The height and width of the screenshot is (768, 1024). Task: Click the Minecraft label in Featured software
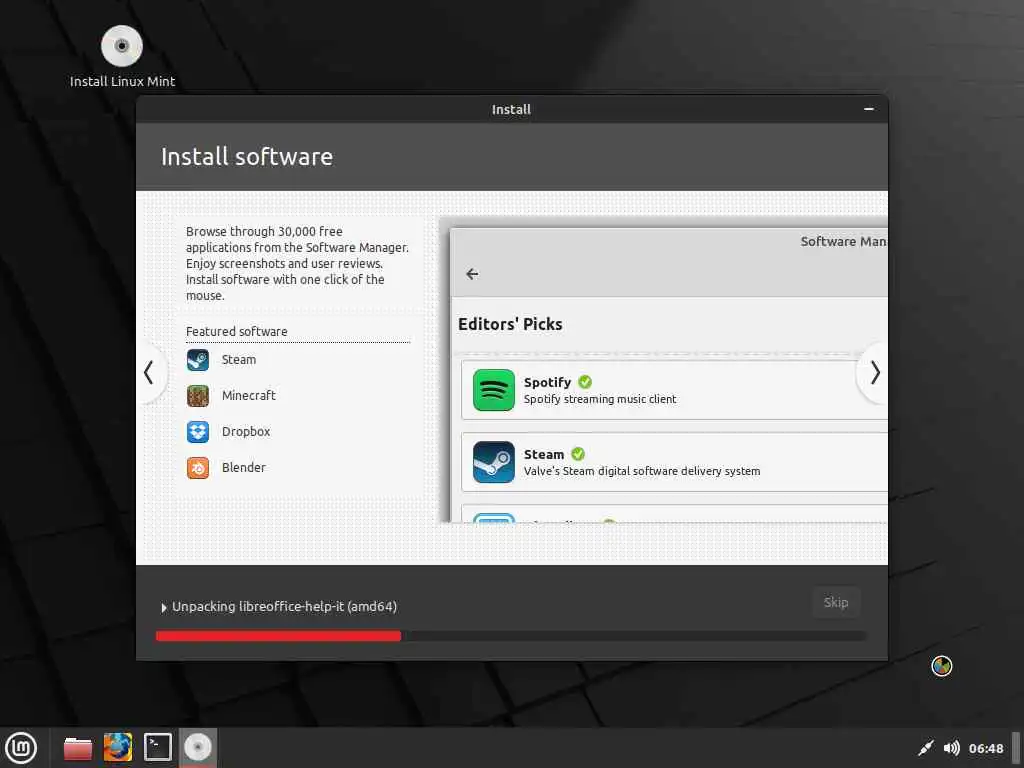point(249,396)
